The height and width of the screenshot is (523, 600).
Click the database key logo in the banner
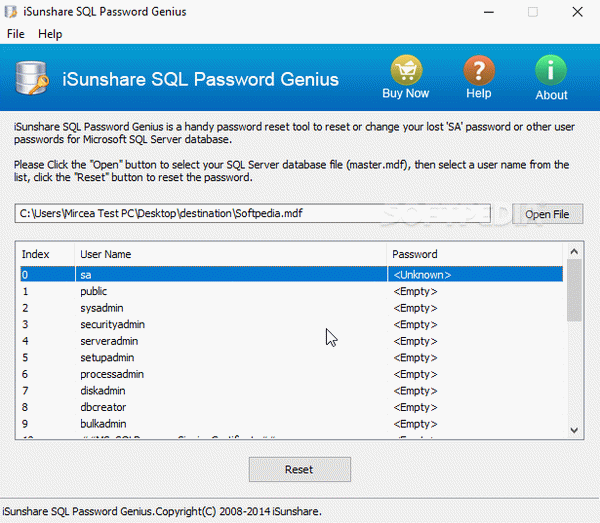tap(32, 78)
